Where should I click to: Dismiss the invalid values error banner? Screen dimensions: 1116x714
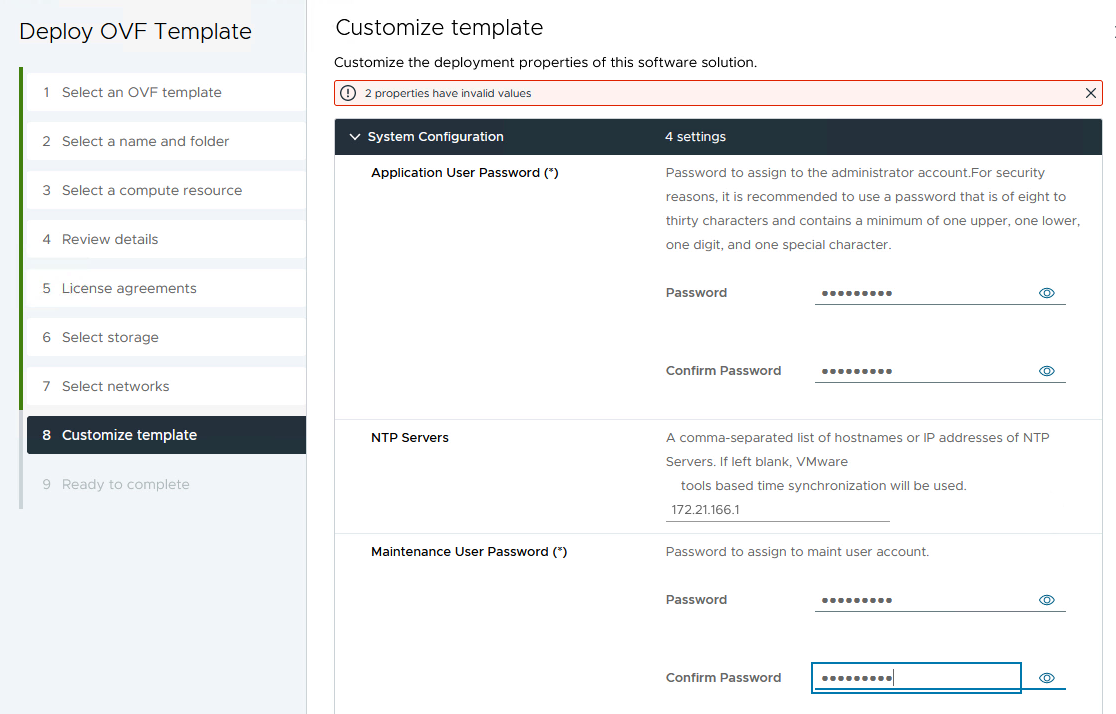(1090, 93)
